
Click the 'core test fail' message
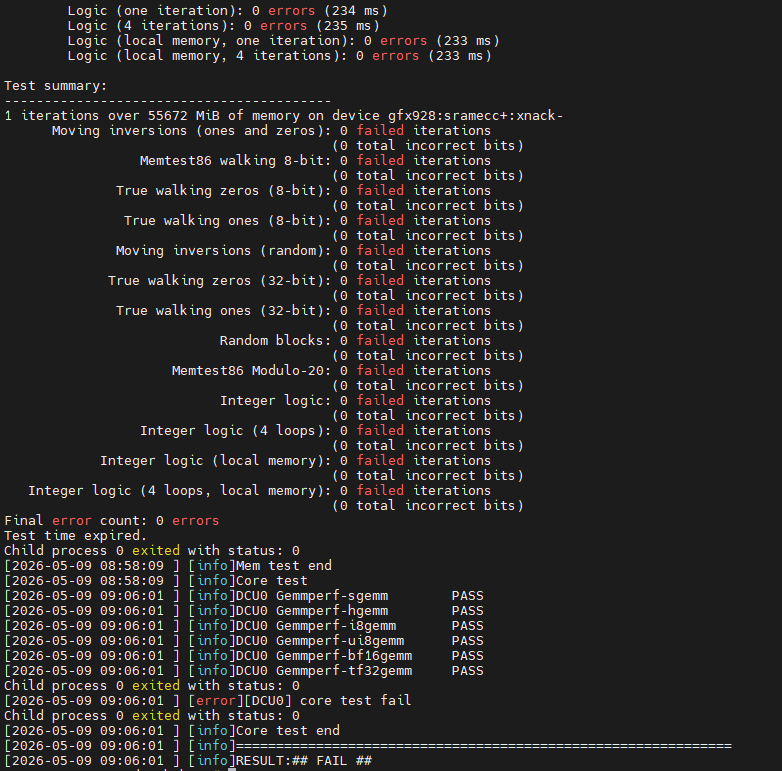coord(355,701)
